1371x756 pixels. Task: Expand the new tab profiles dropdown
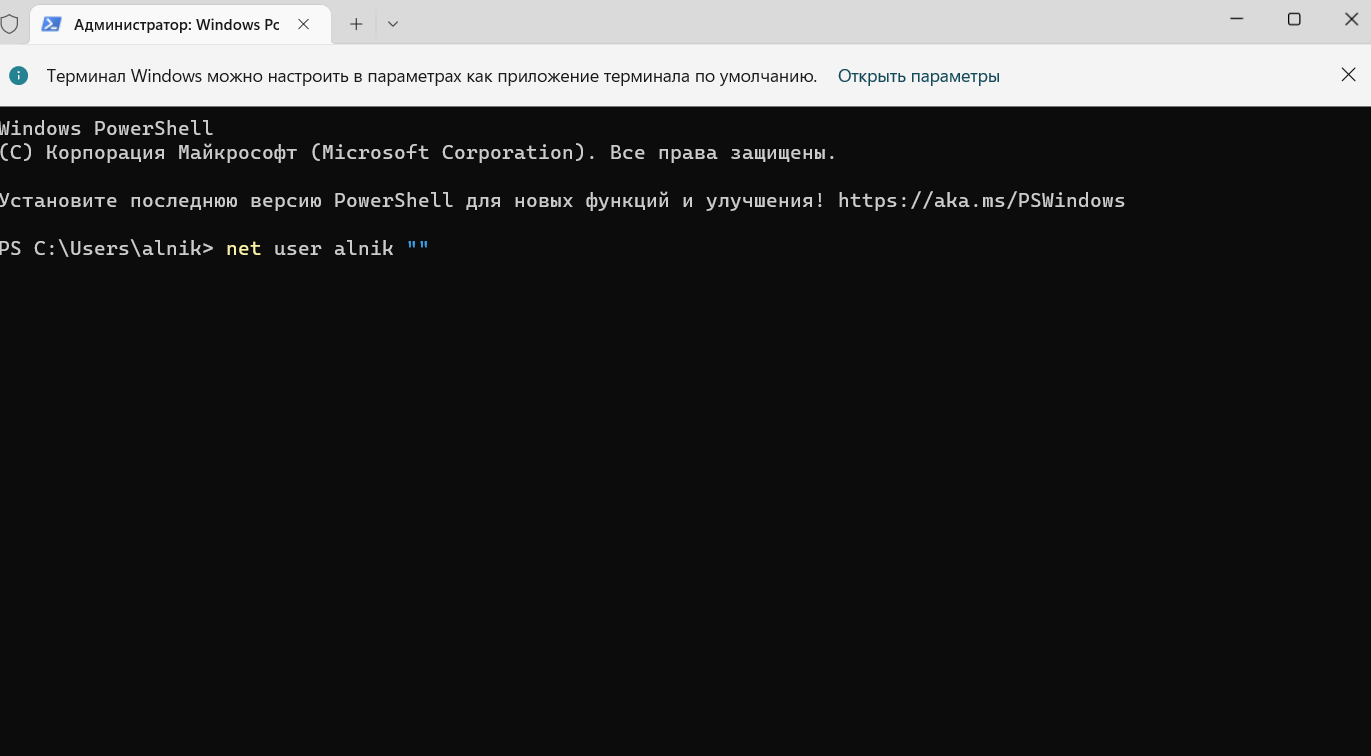tap(393, 24)
